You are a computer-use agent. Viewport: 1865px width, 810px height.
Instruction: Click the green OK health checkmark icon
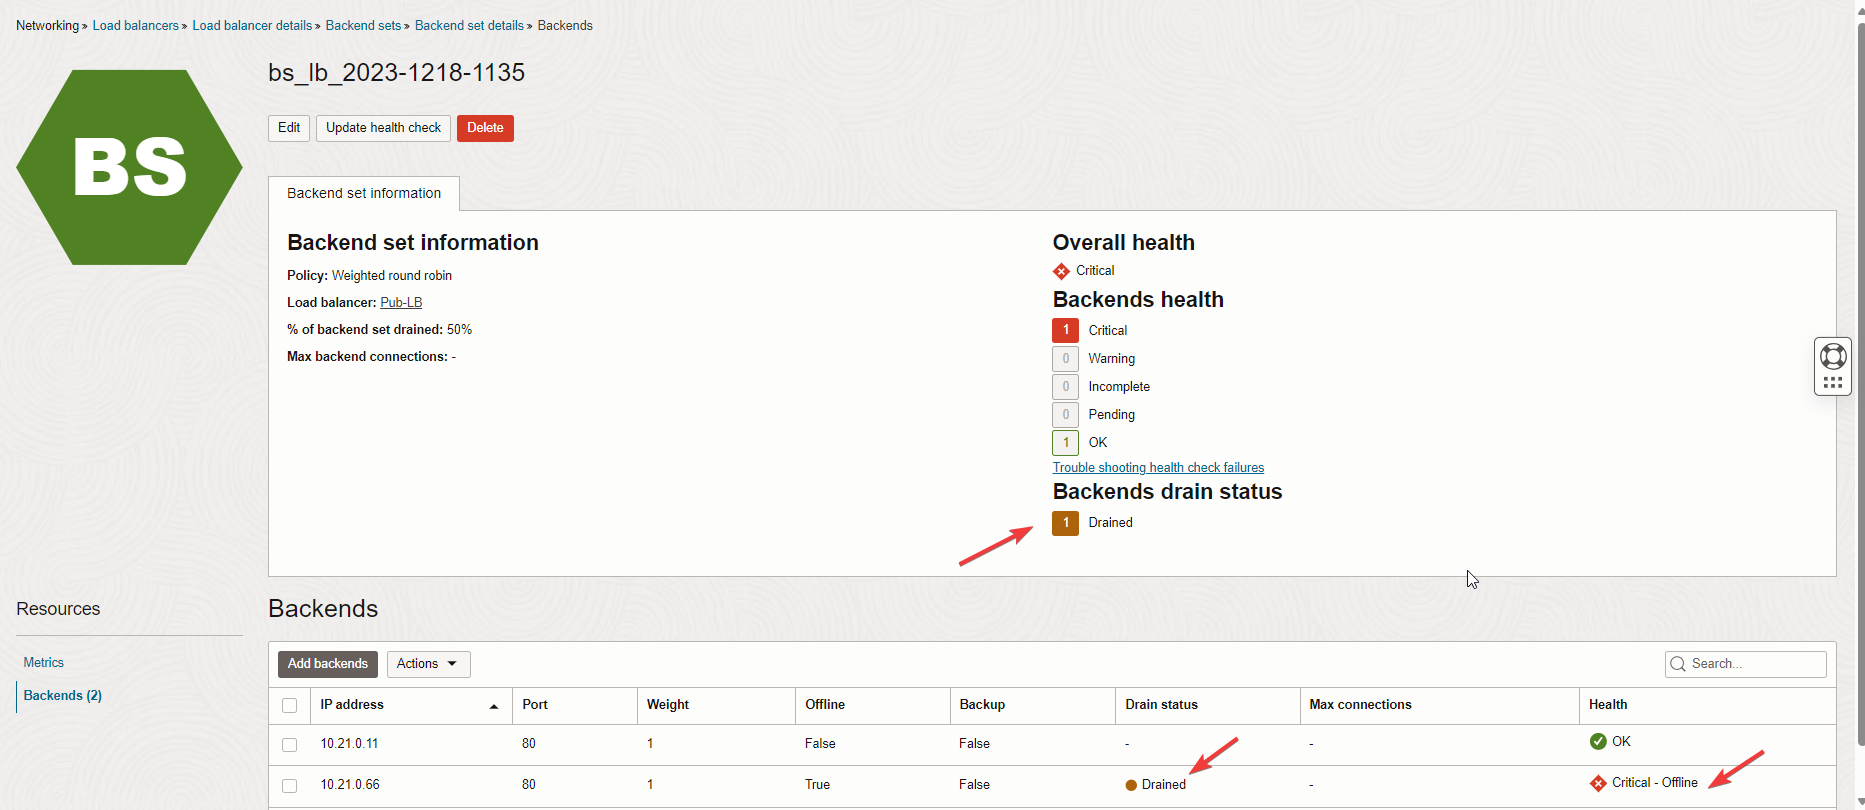click(x=1598, y=741)
